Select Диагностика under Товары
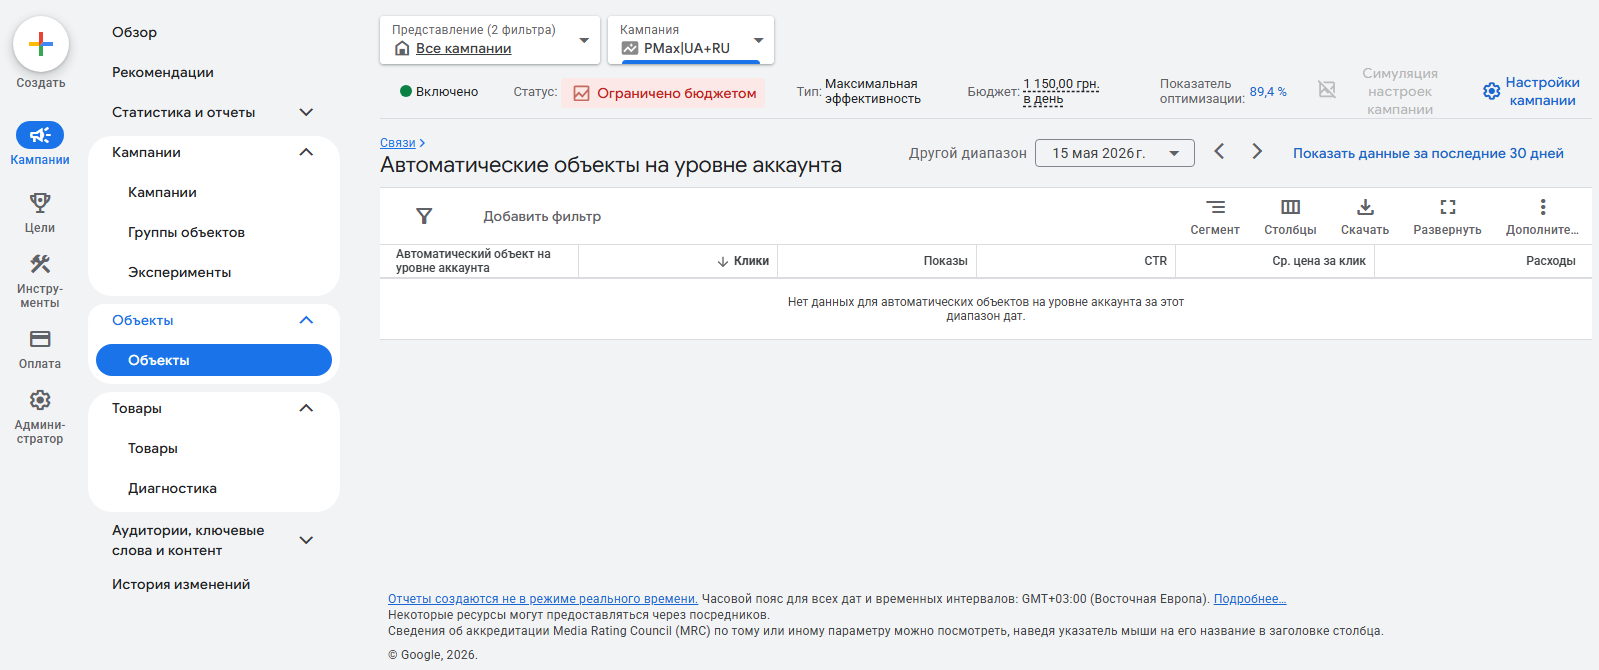Screen dimensions: 1599x670 pos(172,488)
